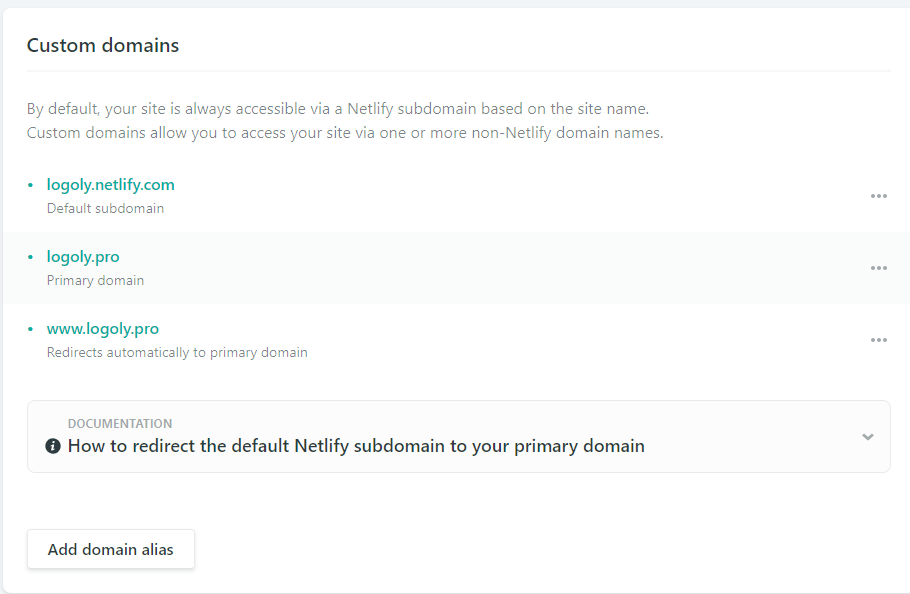
Task: Click the Custom domains heading
Action: click(x=103, y=45)
